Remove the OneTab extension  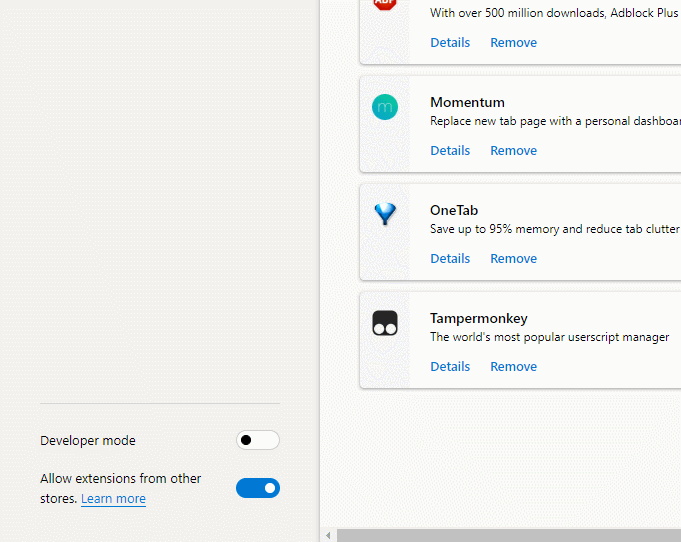click(513, 259)
